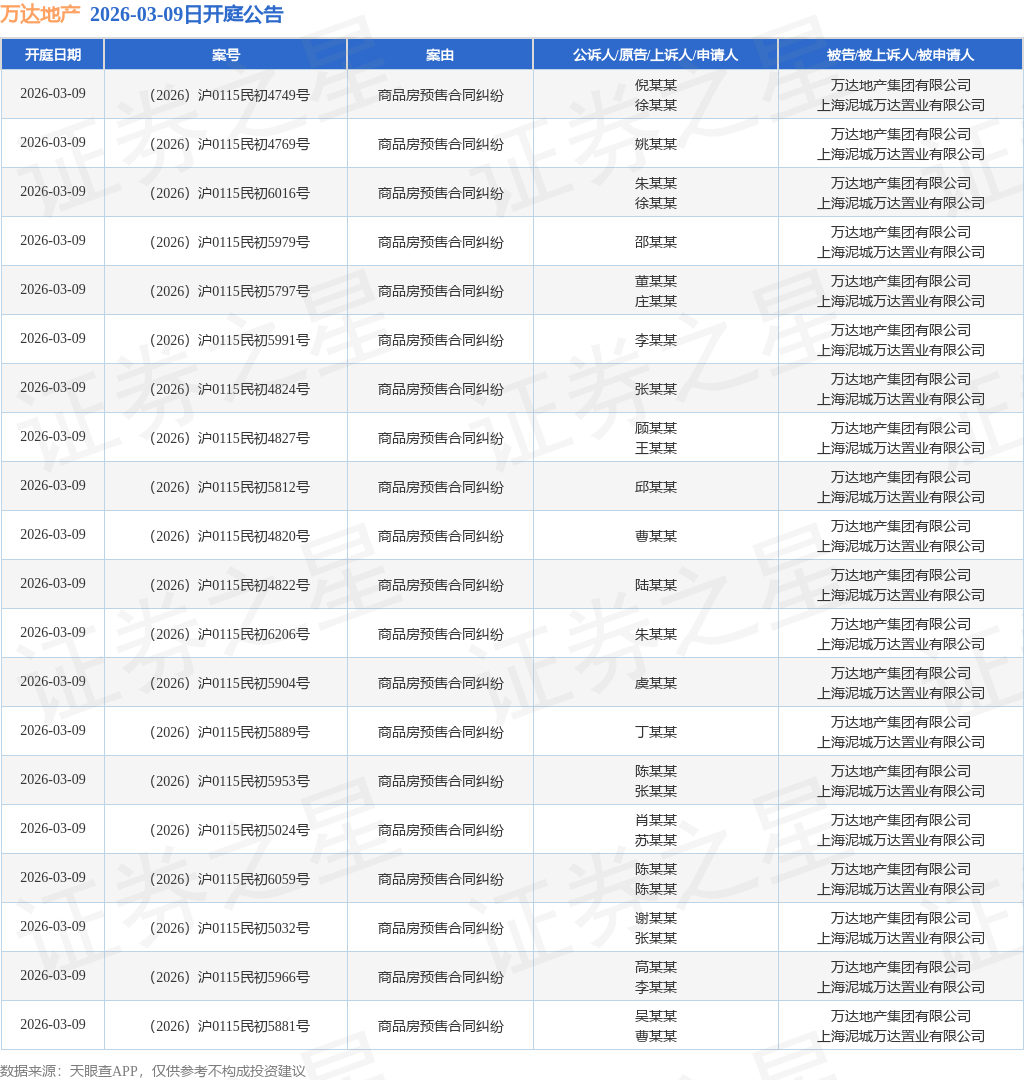
Task: Click plaintiff 肖某某
Action: 656,820
